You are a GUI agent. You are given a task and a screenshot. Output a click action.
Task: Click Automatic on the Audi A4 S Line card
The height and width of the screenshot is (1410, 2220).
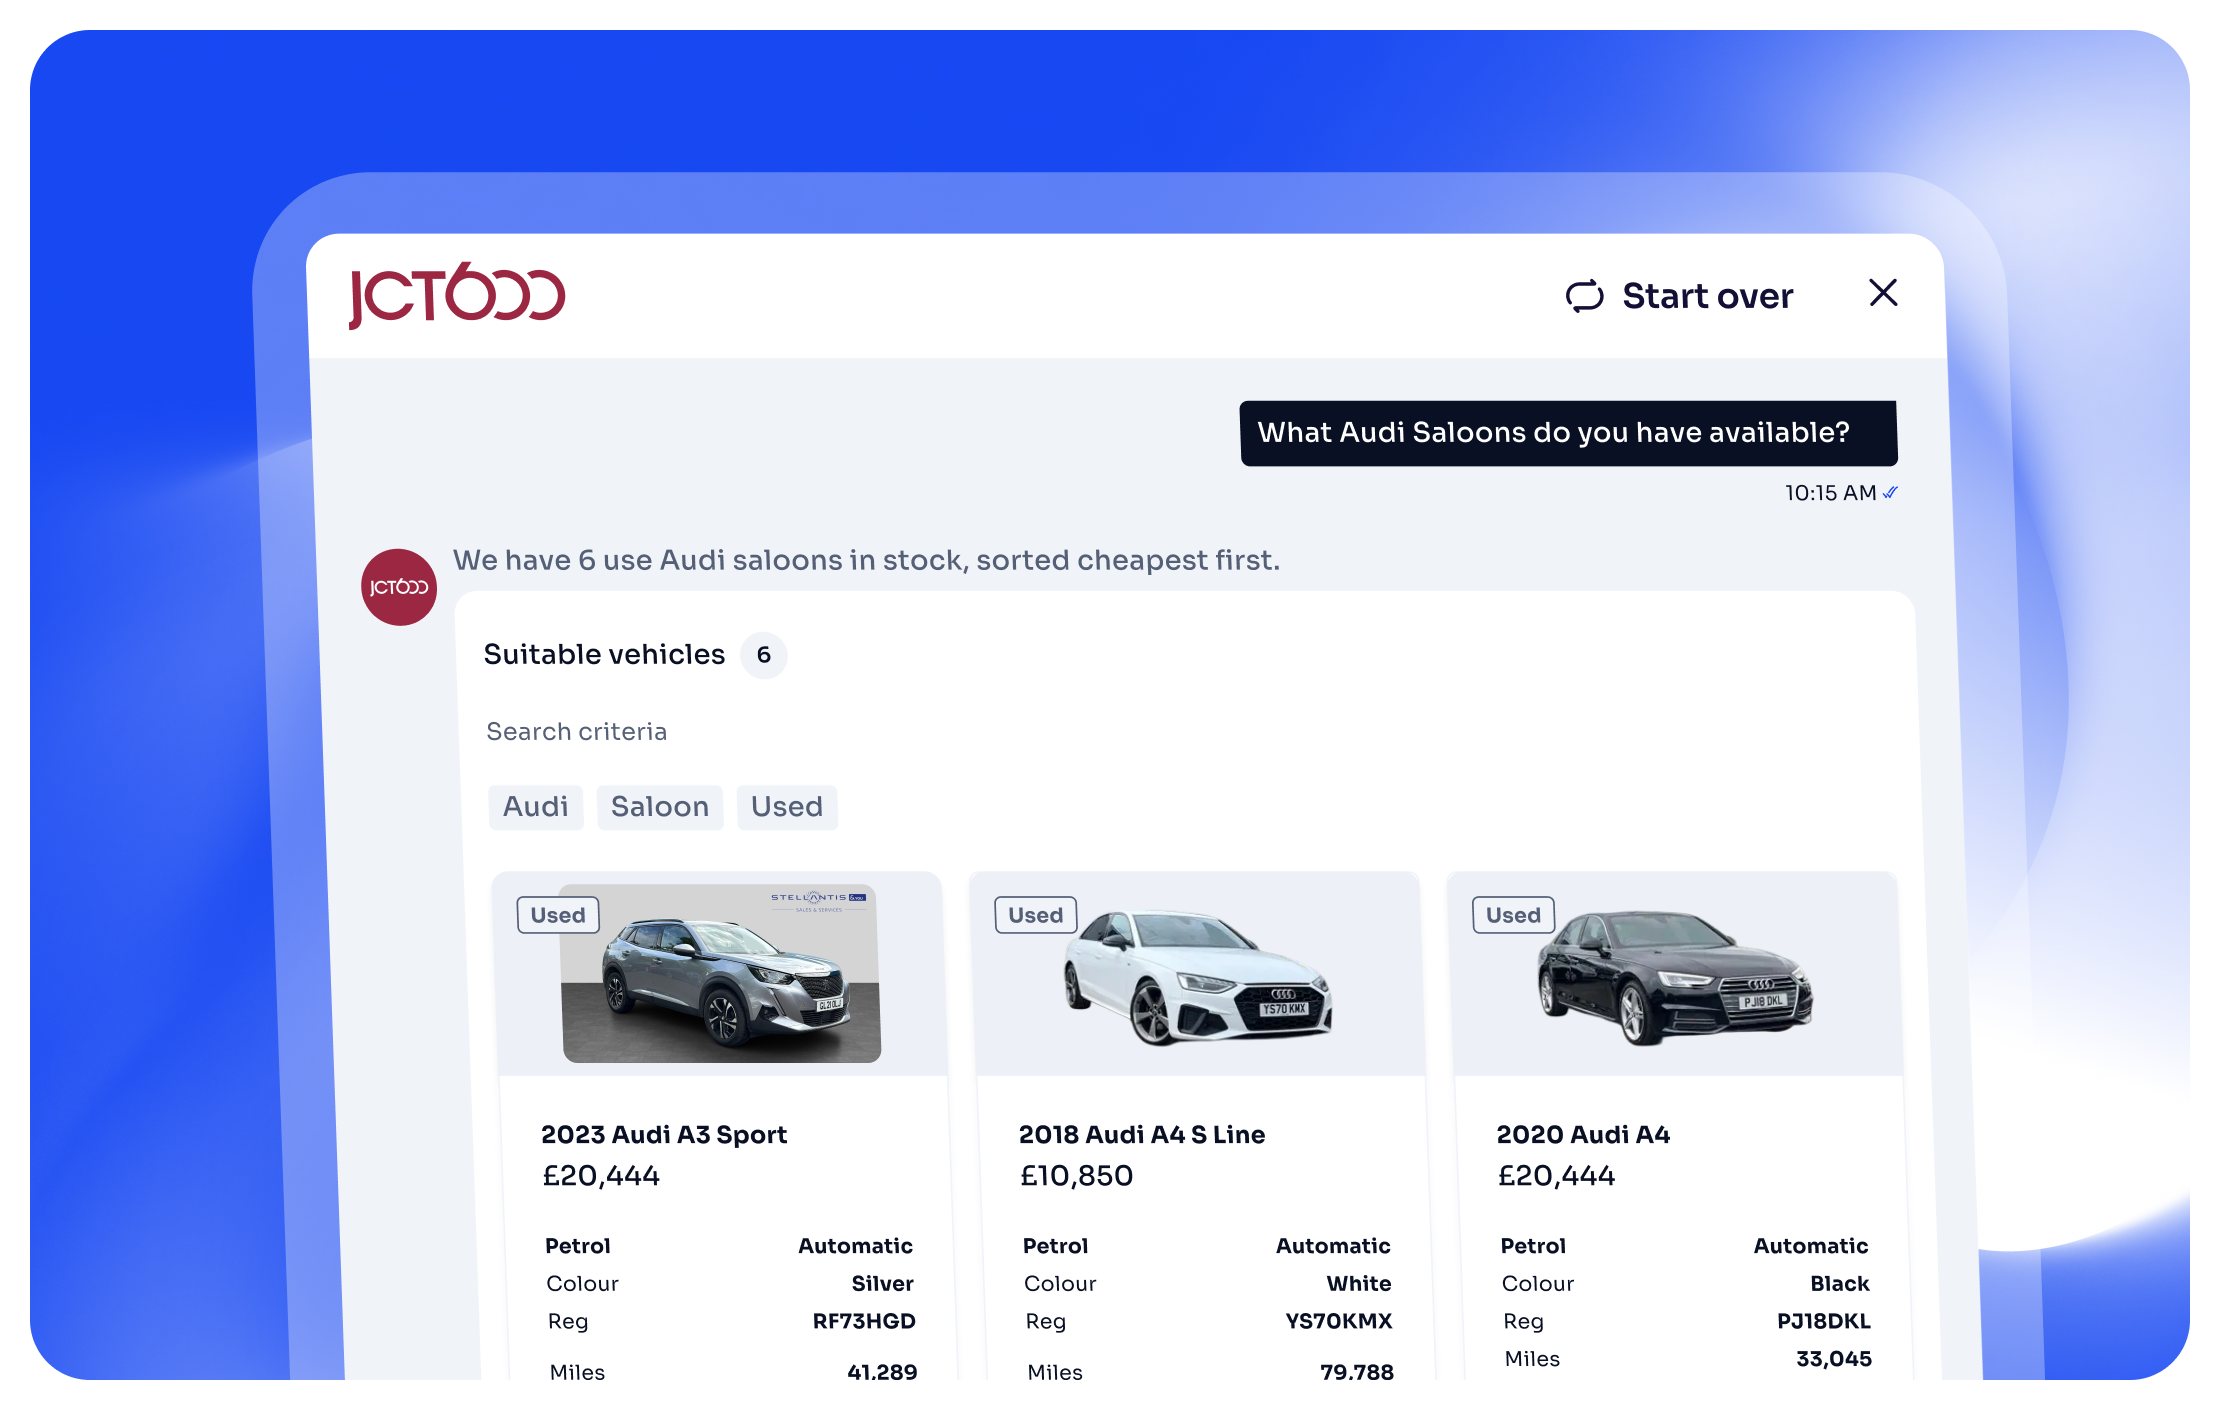click(1333, 1246)
